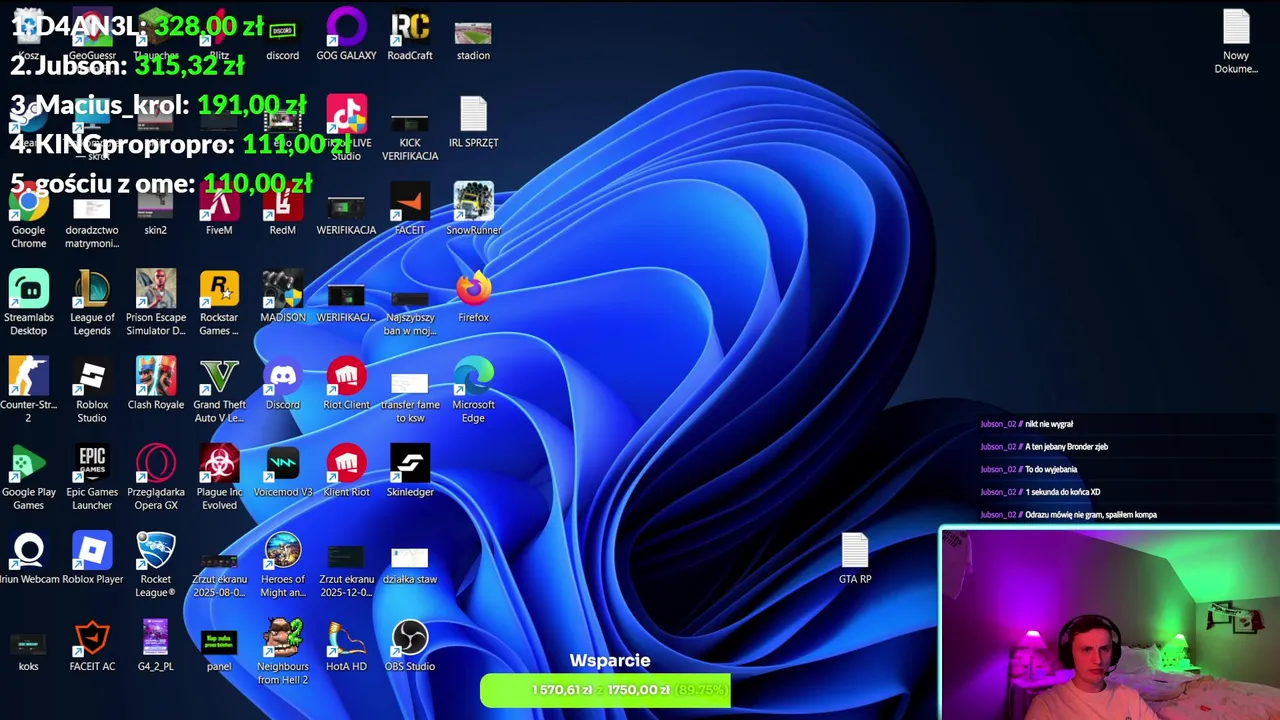Select the IRL SPRZĘT text document

473,123
